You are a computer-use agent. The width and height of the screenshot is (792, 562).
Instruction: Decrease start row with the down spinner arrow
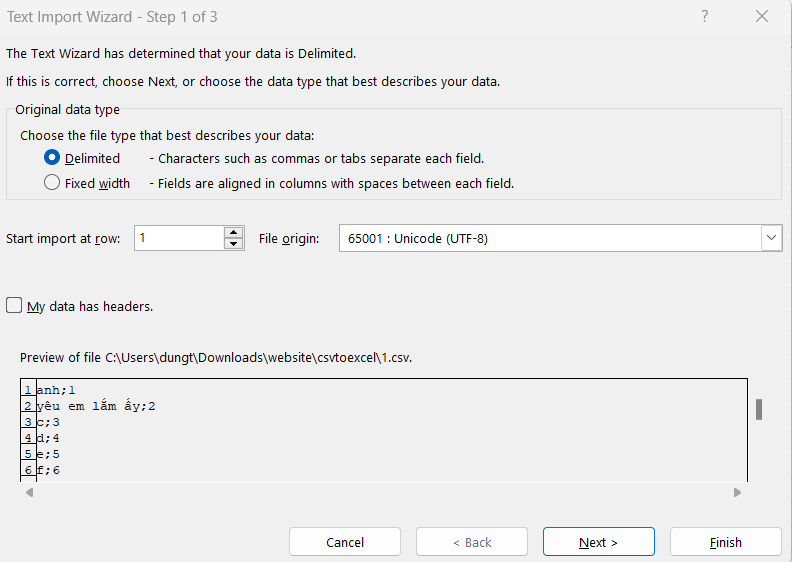coord(234,244)
